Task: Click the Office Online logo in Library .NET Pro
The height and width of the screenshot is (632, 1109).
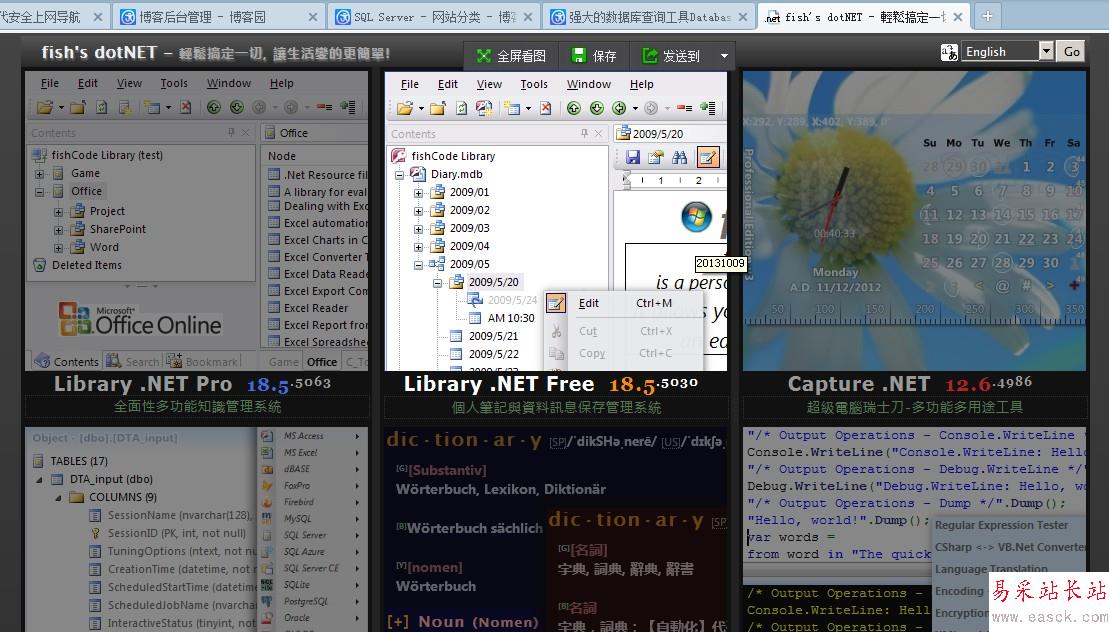Action: tap(140, 320)
